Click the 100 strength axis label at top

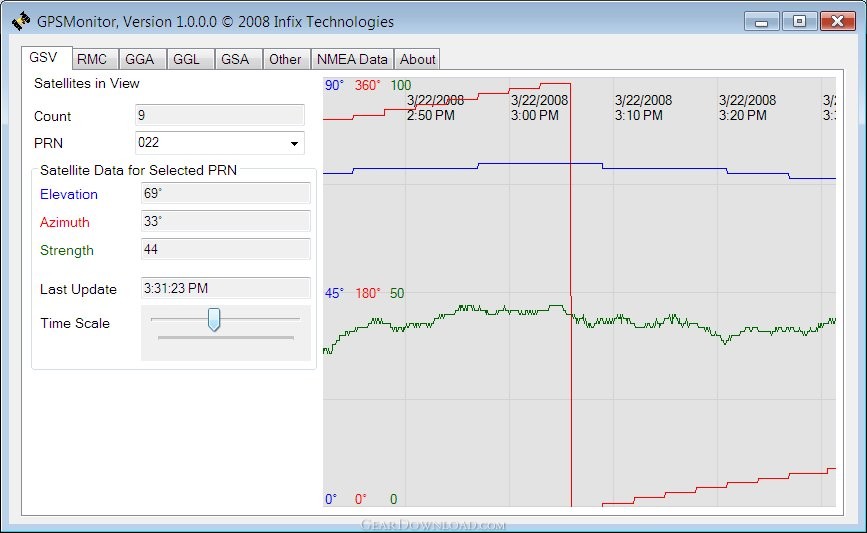(x=401, y=85)
